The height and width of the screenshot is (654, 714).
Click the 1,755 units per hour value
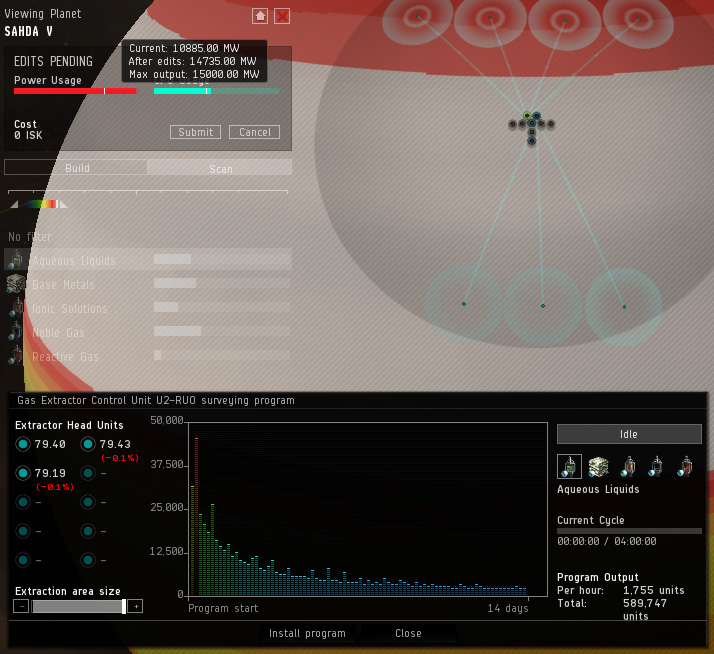coord(653,590)
